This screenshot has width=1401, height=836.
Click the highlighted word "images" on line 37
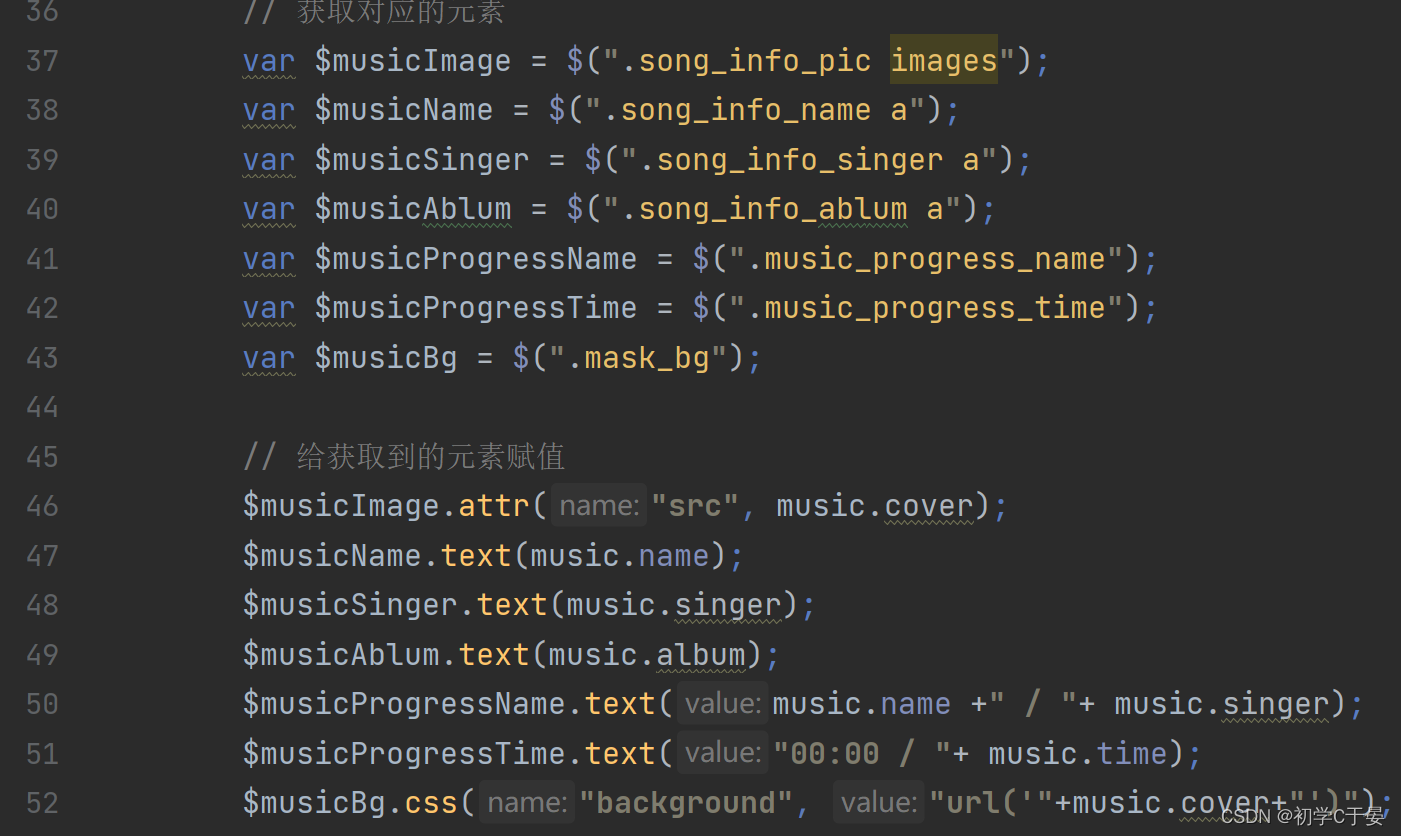944,61
